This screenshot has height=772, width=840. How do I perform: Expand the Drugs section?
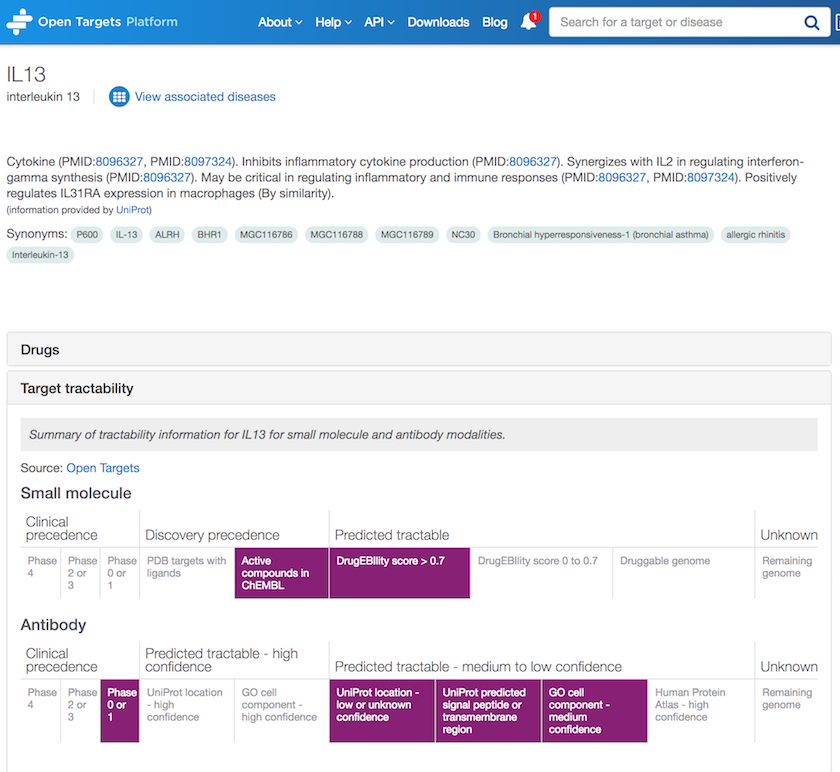(x=38, y=349)
